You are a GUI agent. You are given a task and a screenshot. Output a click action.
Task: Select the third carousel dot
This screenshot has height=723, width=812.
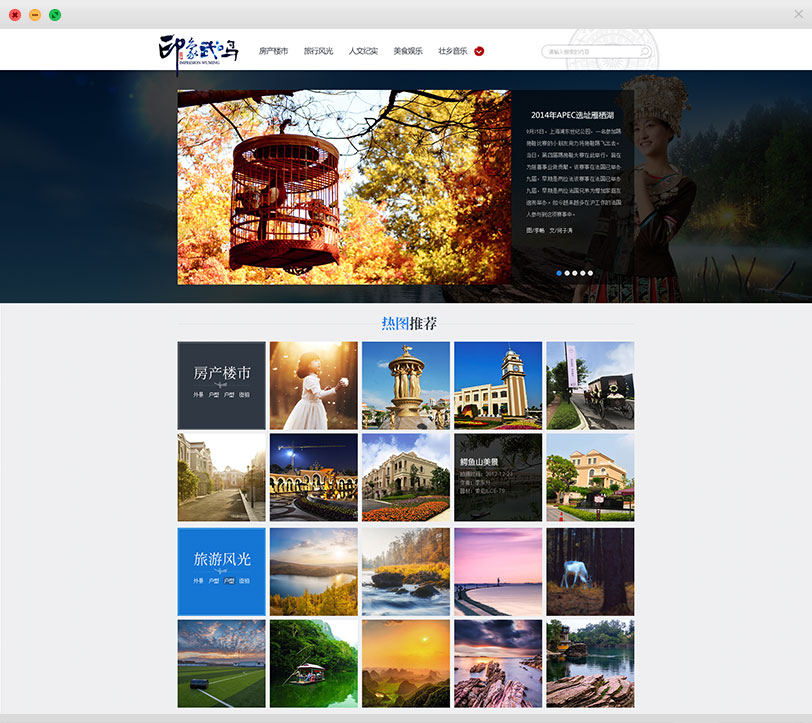(x=575, y=273)
